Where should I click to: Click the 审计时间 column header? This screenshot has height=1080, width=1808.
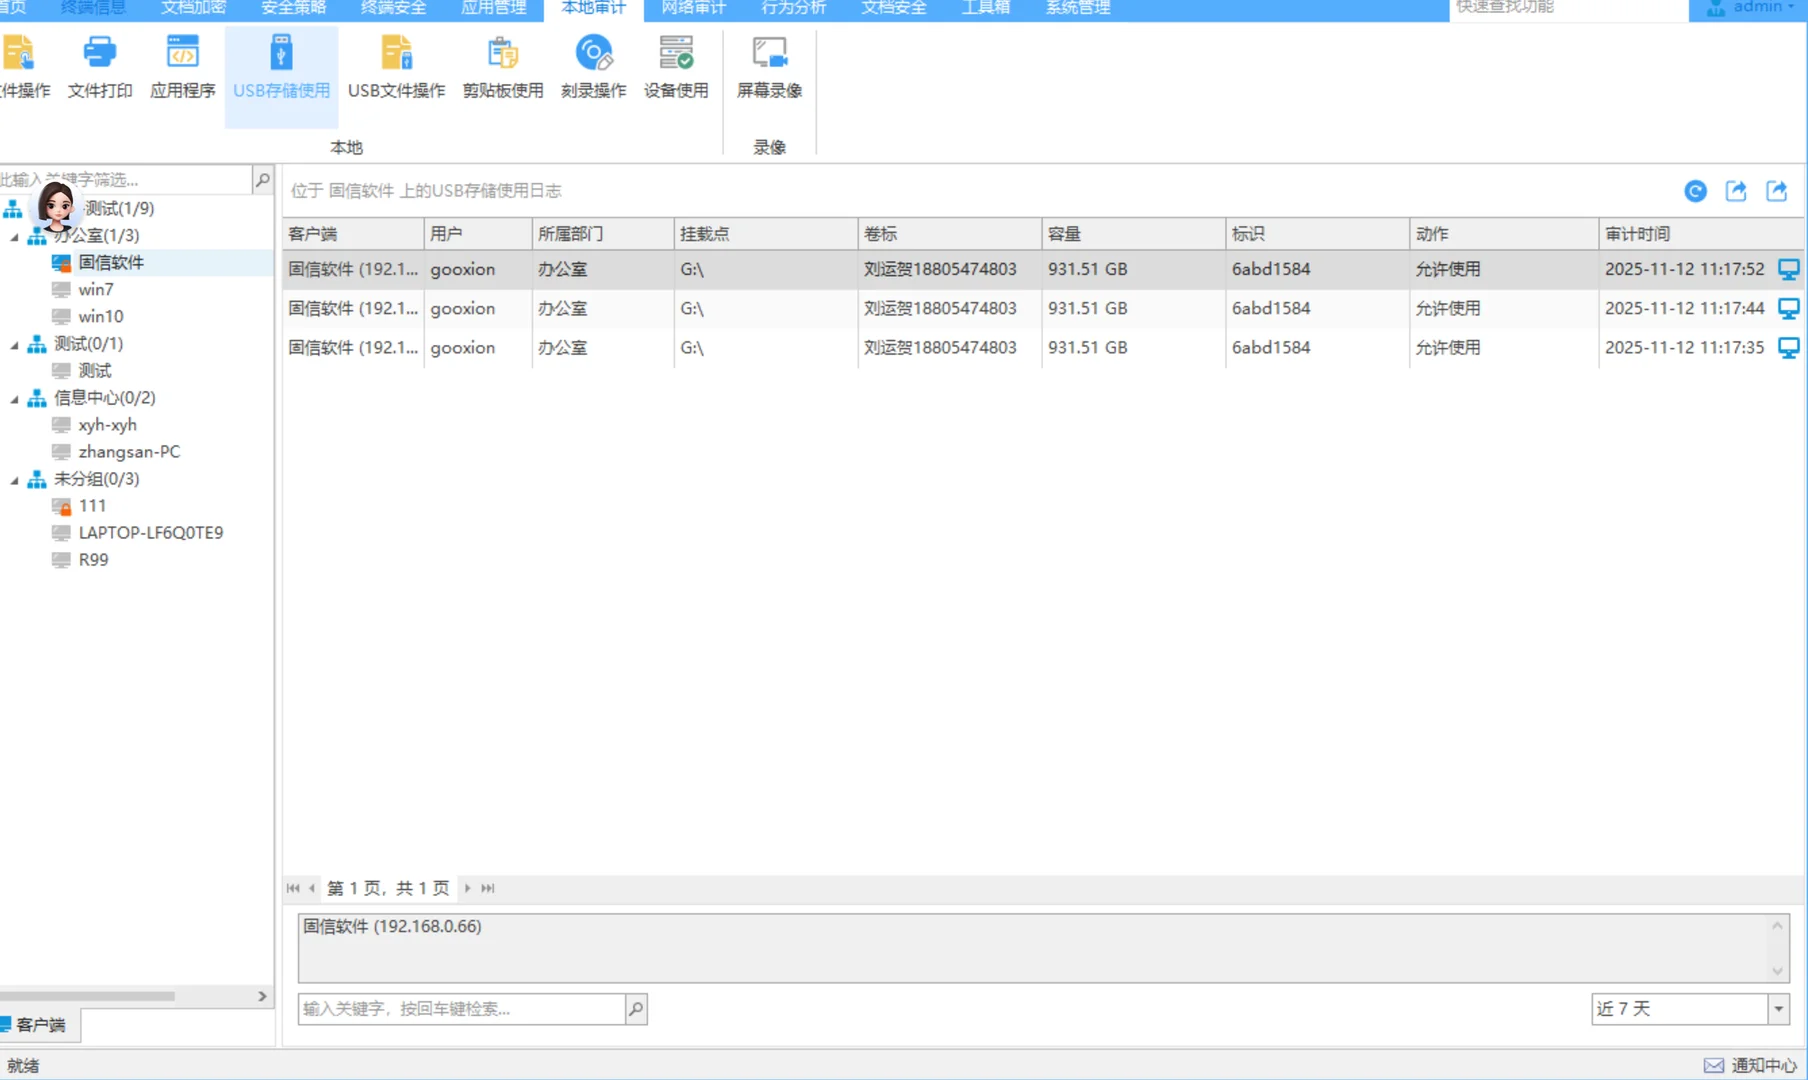1699,234
